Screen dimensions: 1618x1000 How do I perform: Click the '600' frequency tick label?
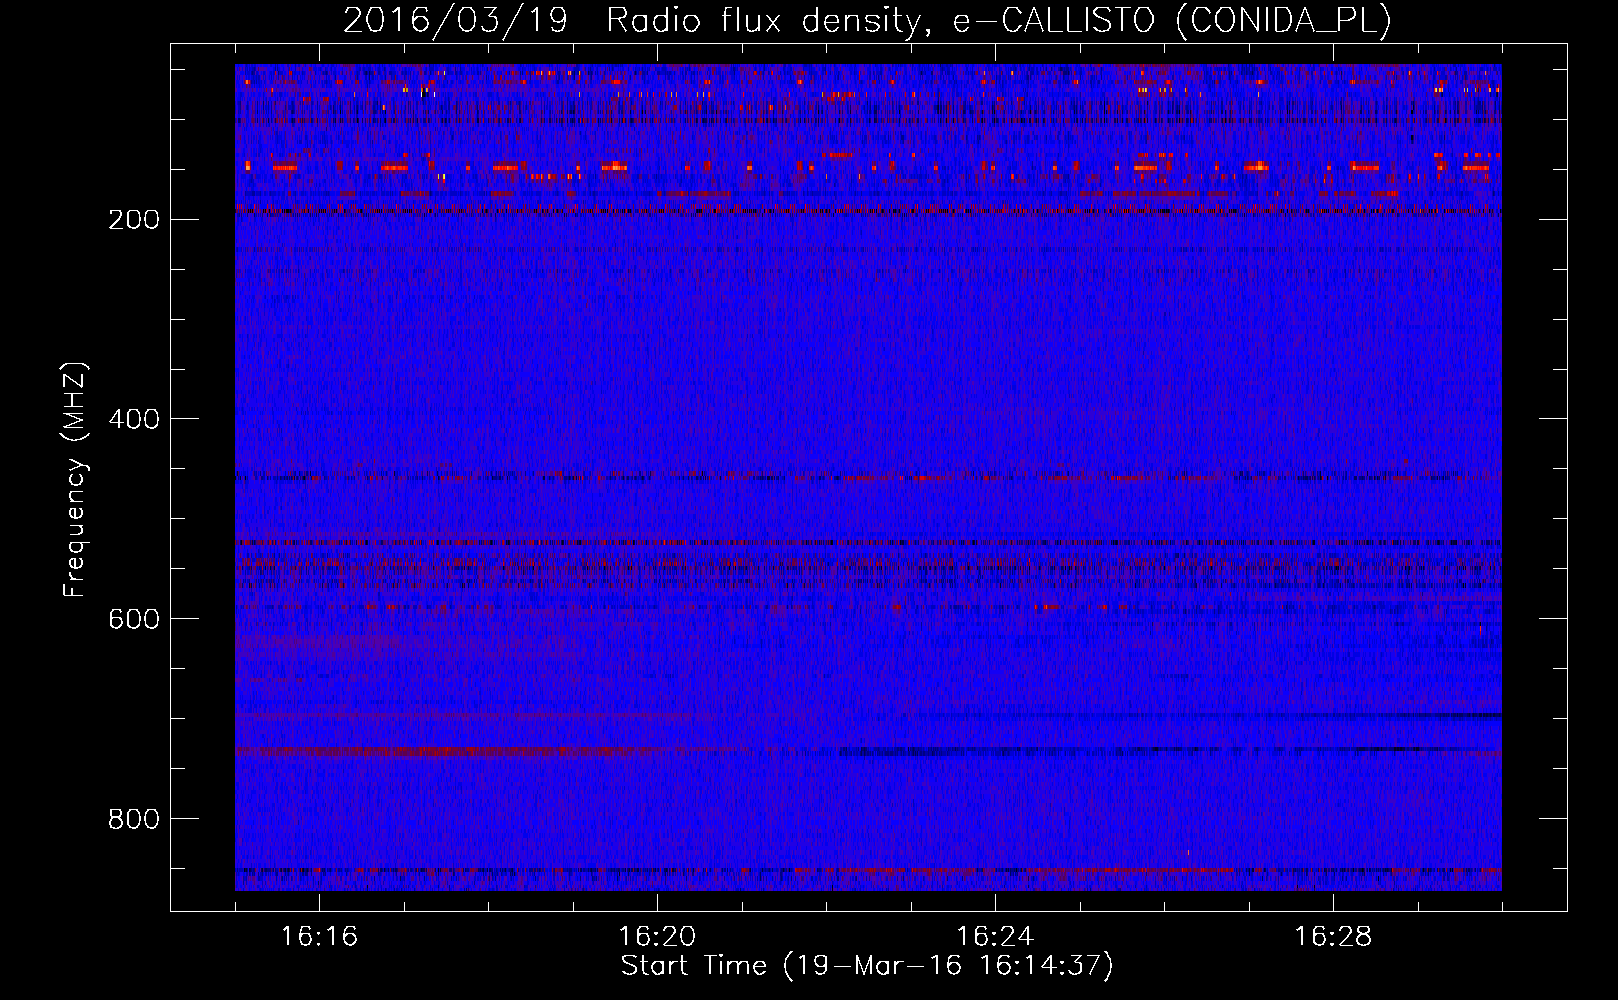(x=134, y=620)
